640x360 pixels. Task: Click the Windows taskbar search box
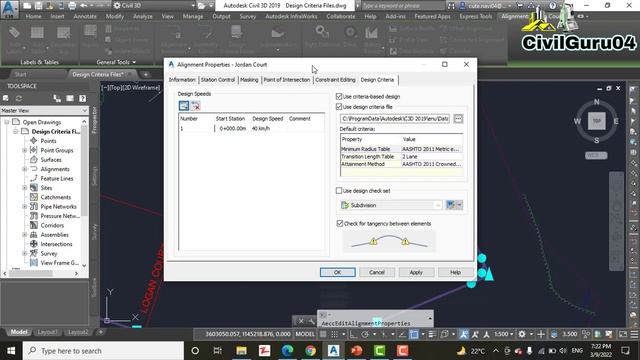tap(103, 351)
